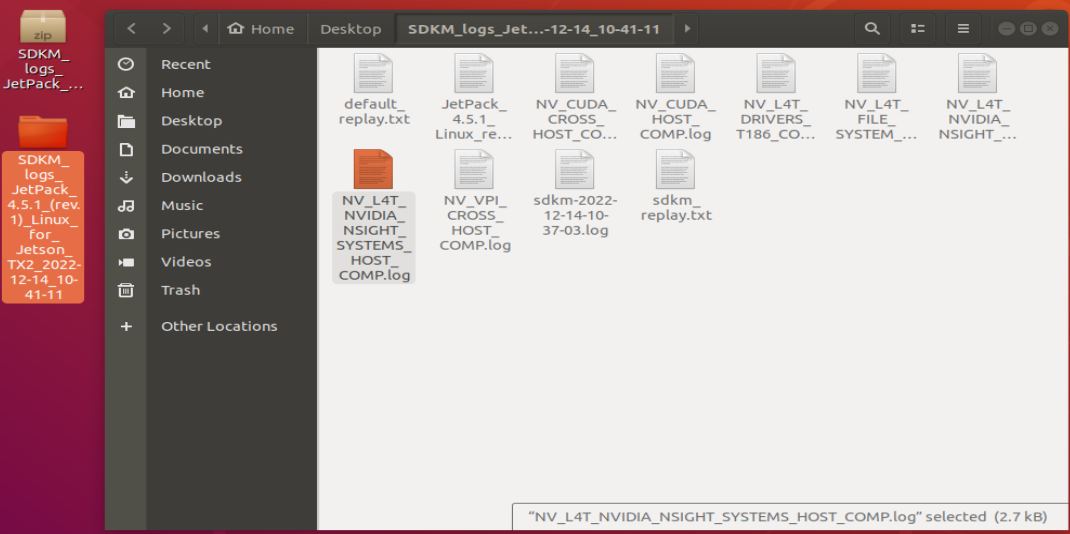The image size is (1070, 534).
Task: Open the Home path bar segment
Action: (x=262, y=29)
